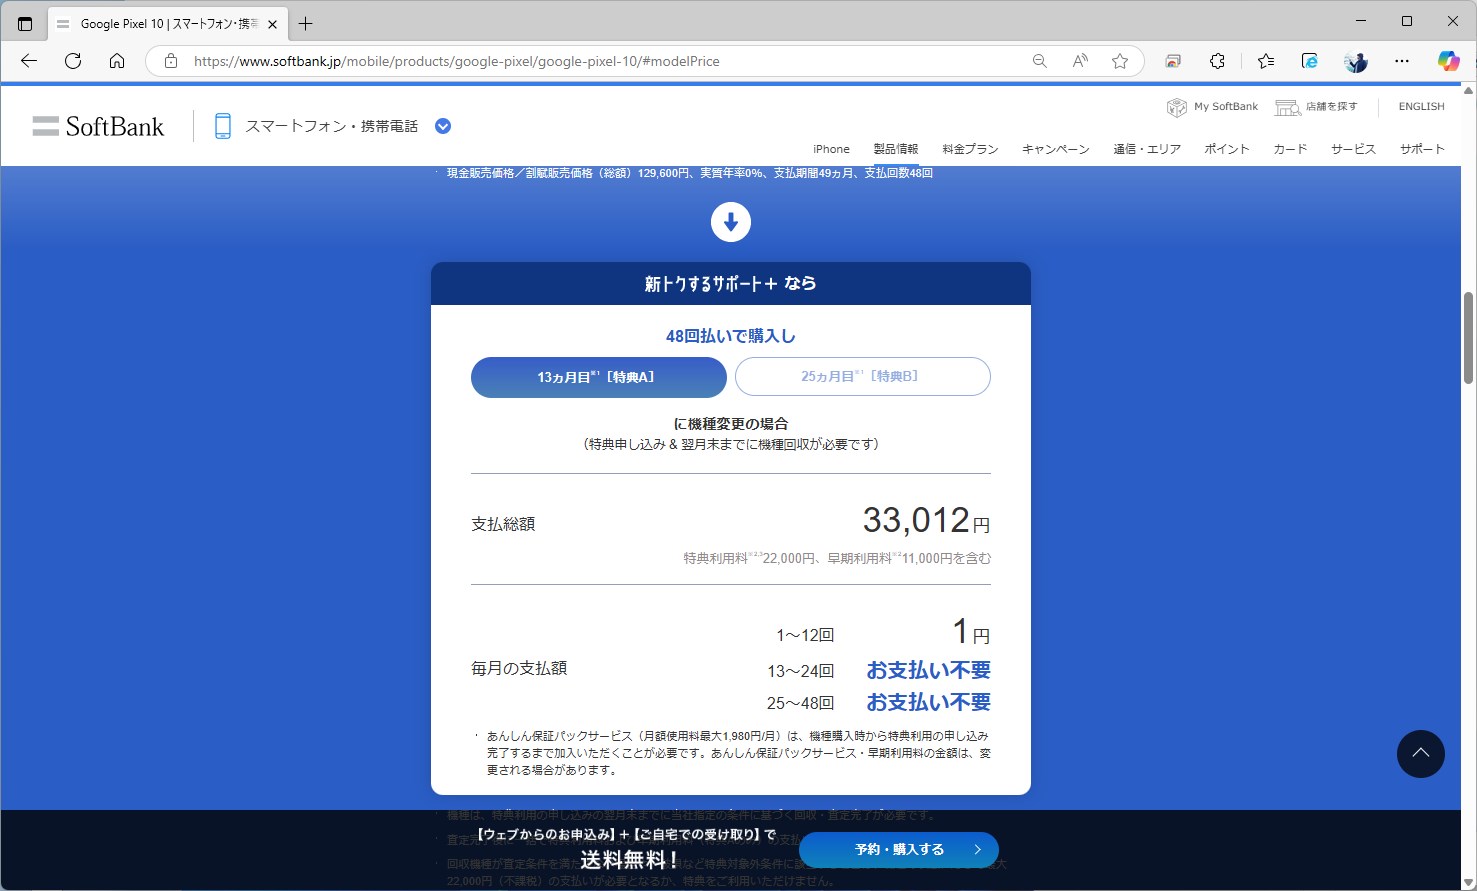Screen dimensions: 1477x891
Task: Open ポイント menu item
Action: pyautogui.click(x=1227, y=149)
